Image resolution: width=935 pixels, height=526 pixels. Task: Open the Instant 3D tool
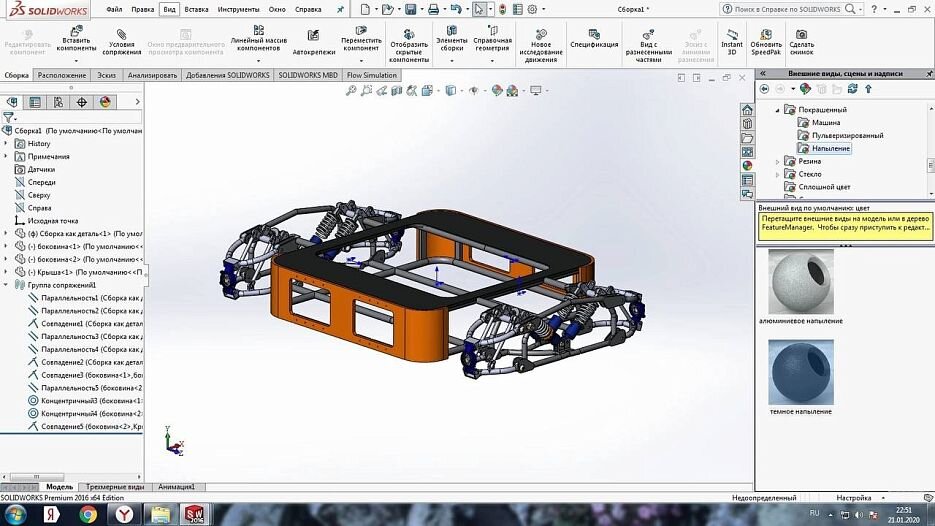click(x=732, y=33)
